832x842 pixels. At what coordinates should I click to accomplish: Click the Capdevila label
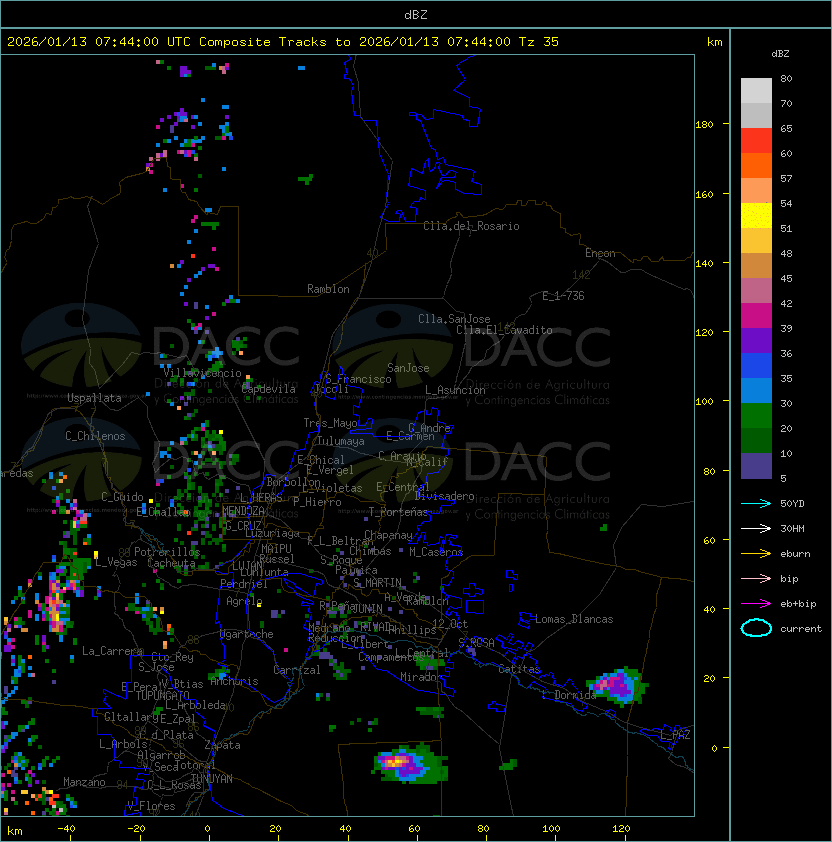tap(269, 389)
